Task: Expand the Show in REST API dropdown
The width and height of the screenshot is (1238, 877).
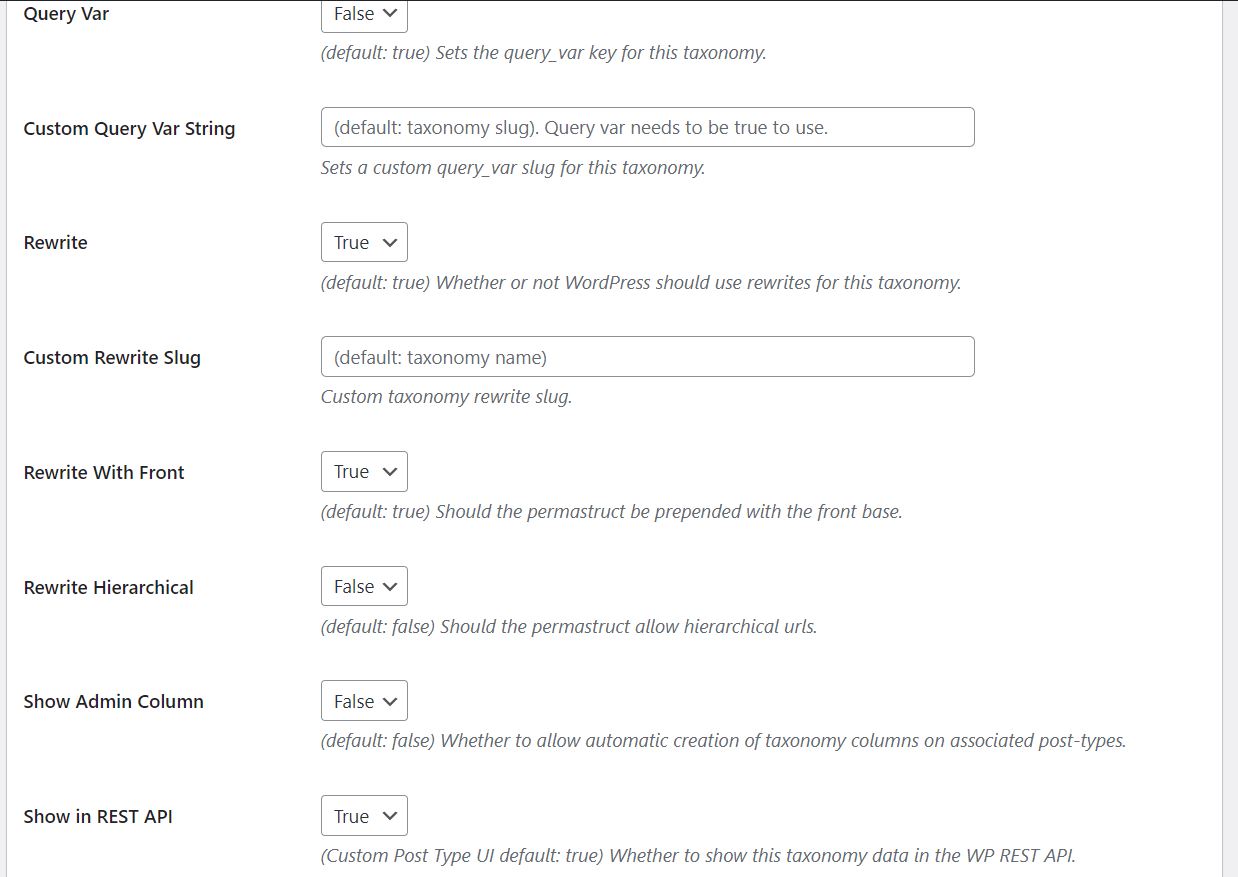Action: (364, 817)
